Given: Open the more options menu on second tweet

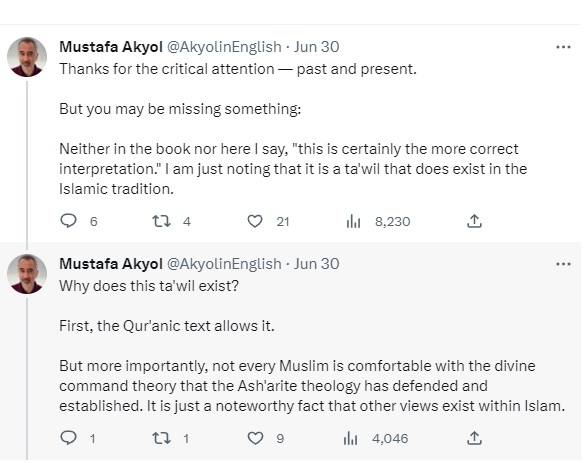Looking at the screenshot, I should [563, 264].
